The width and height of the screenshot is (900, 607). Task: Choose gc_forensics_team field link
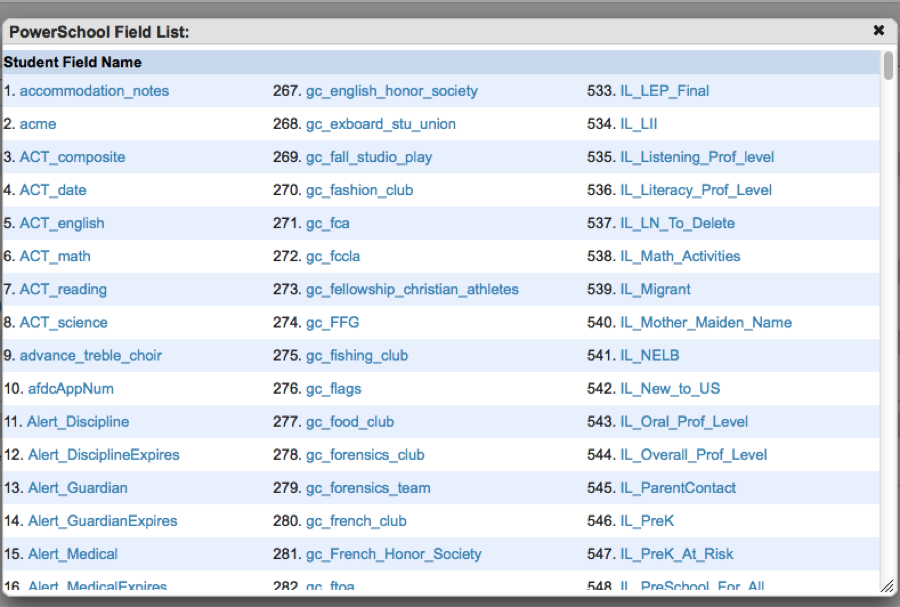(x=368, y=487)
